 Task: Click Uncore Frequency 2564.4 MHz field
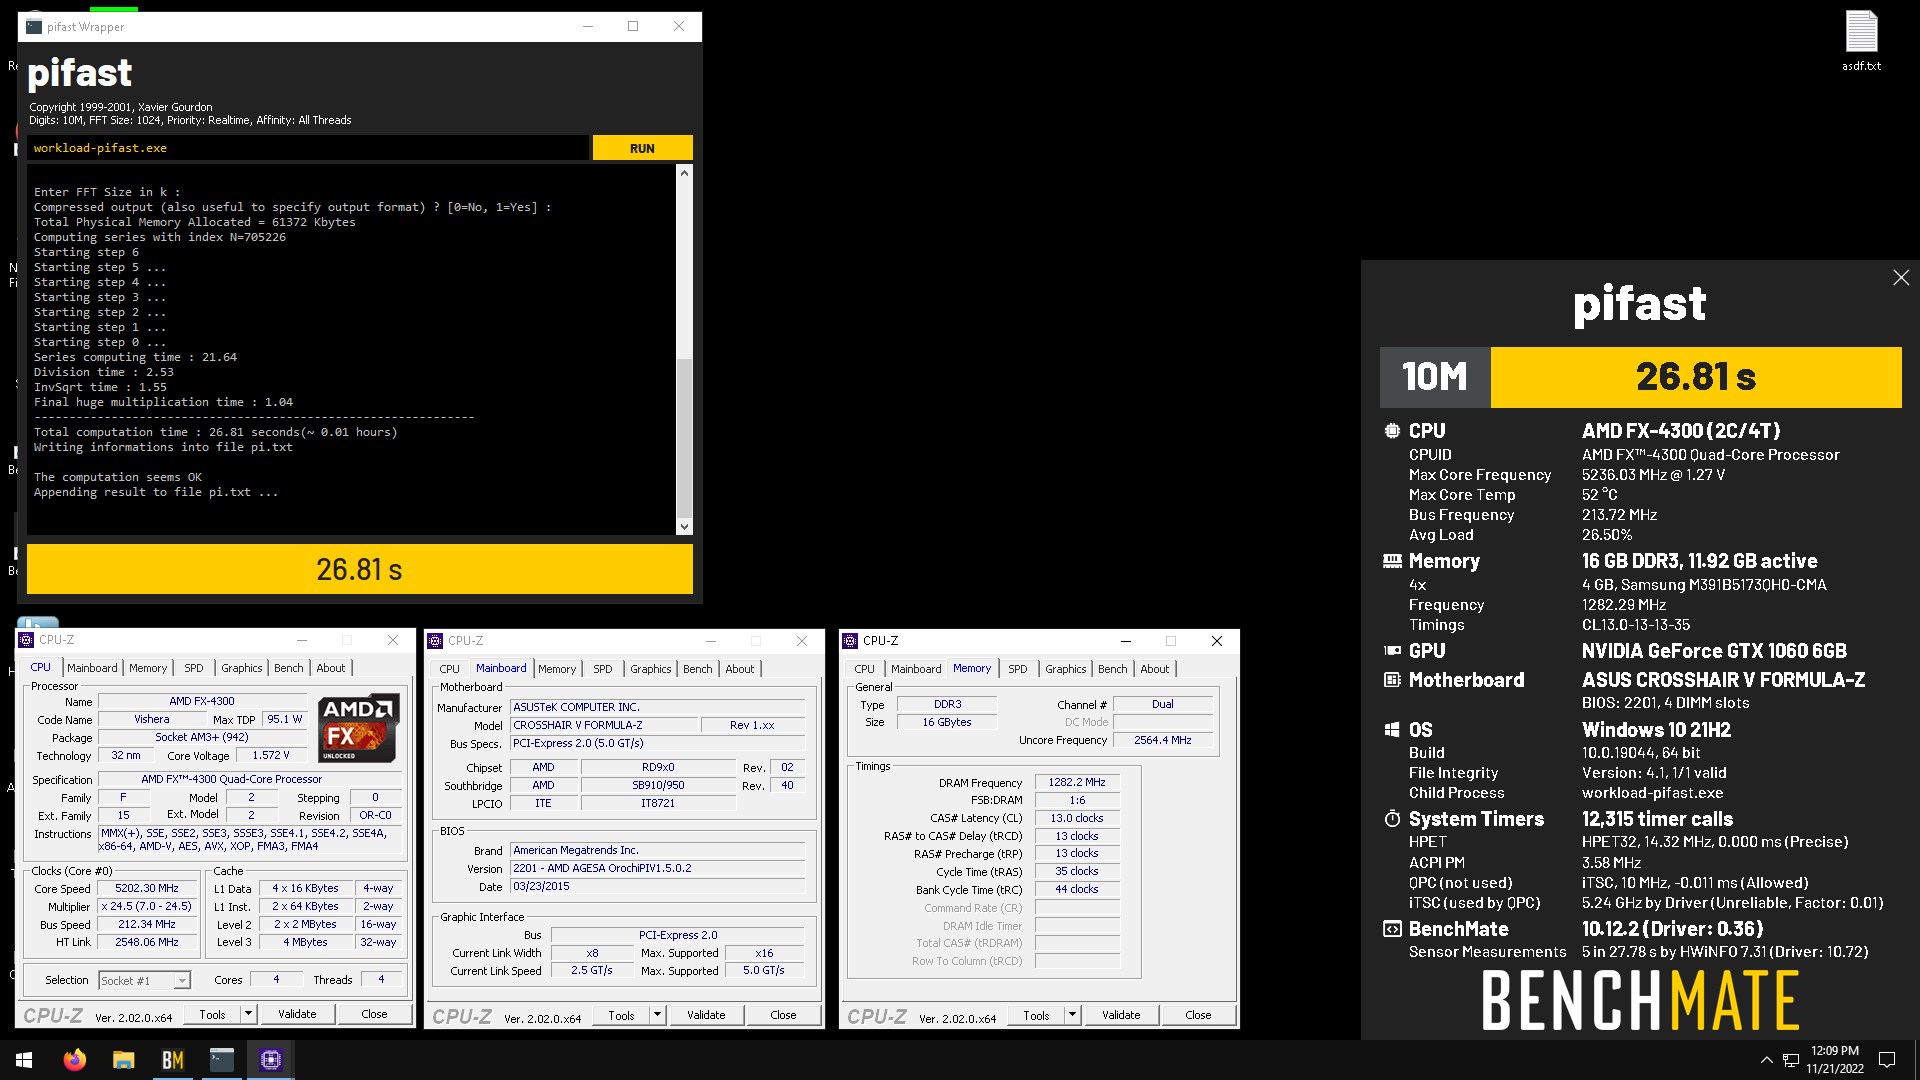(x=1163, y=740)
